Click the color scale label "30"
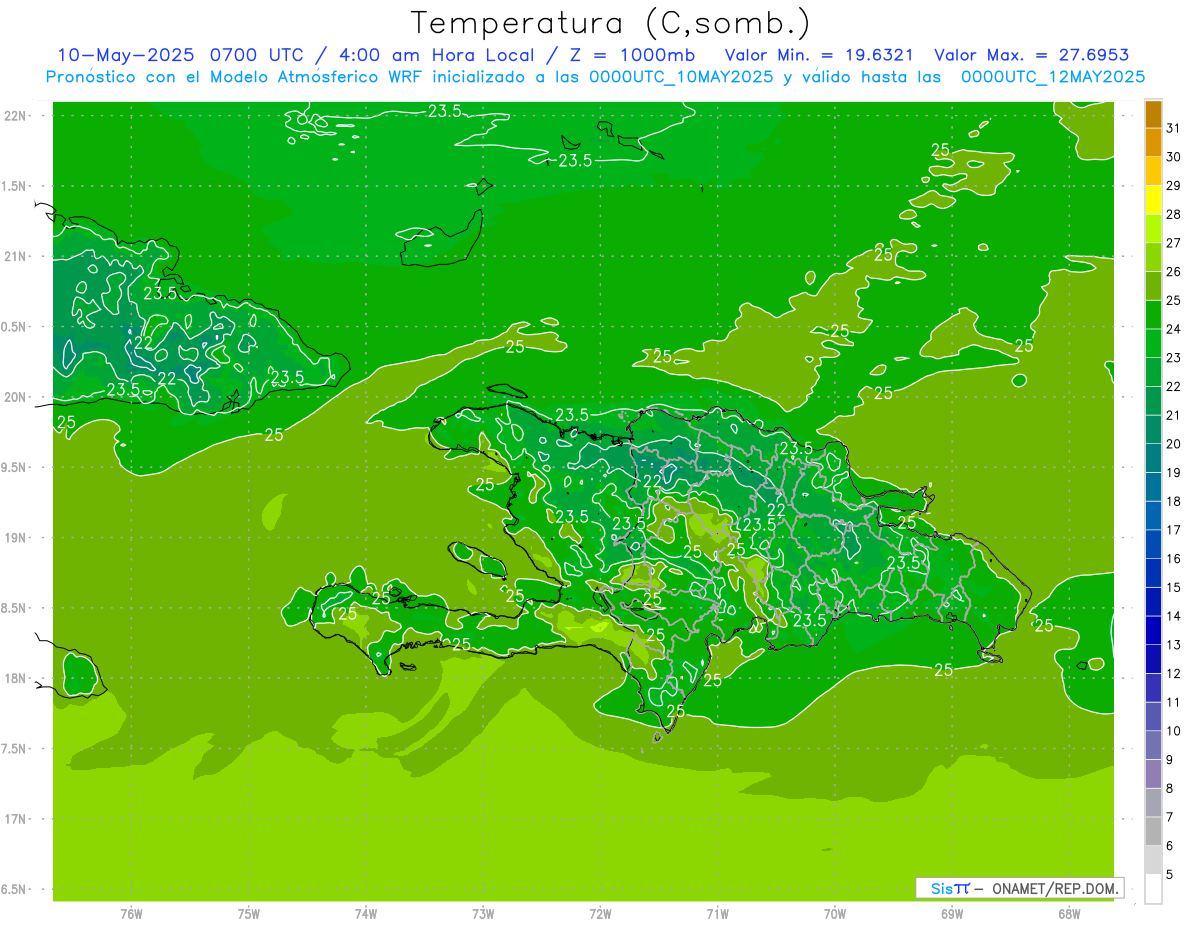 (x=1174, y=157)
